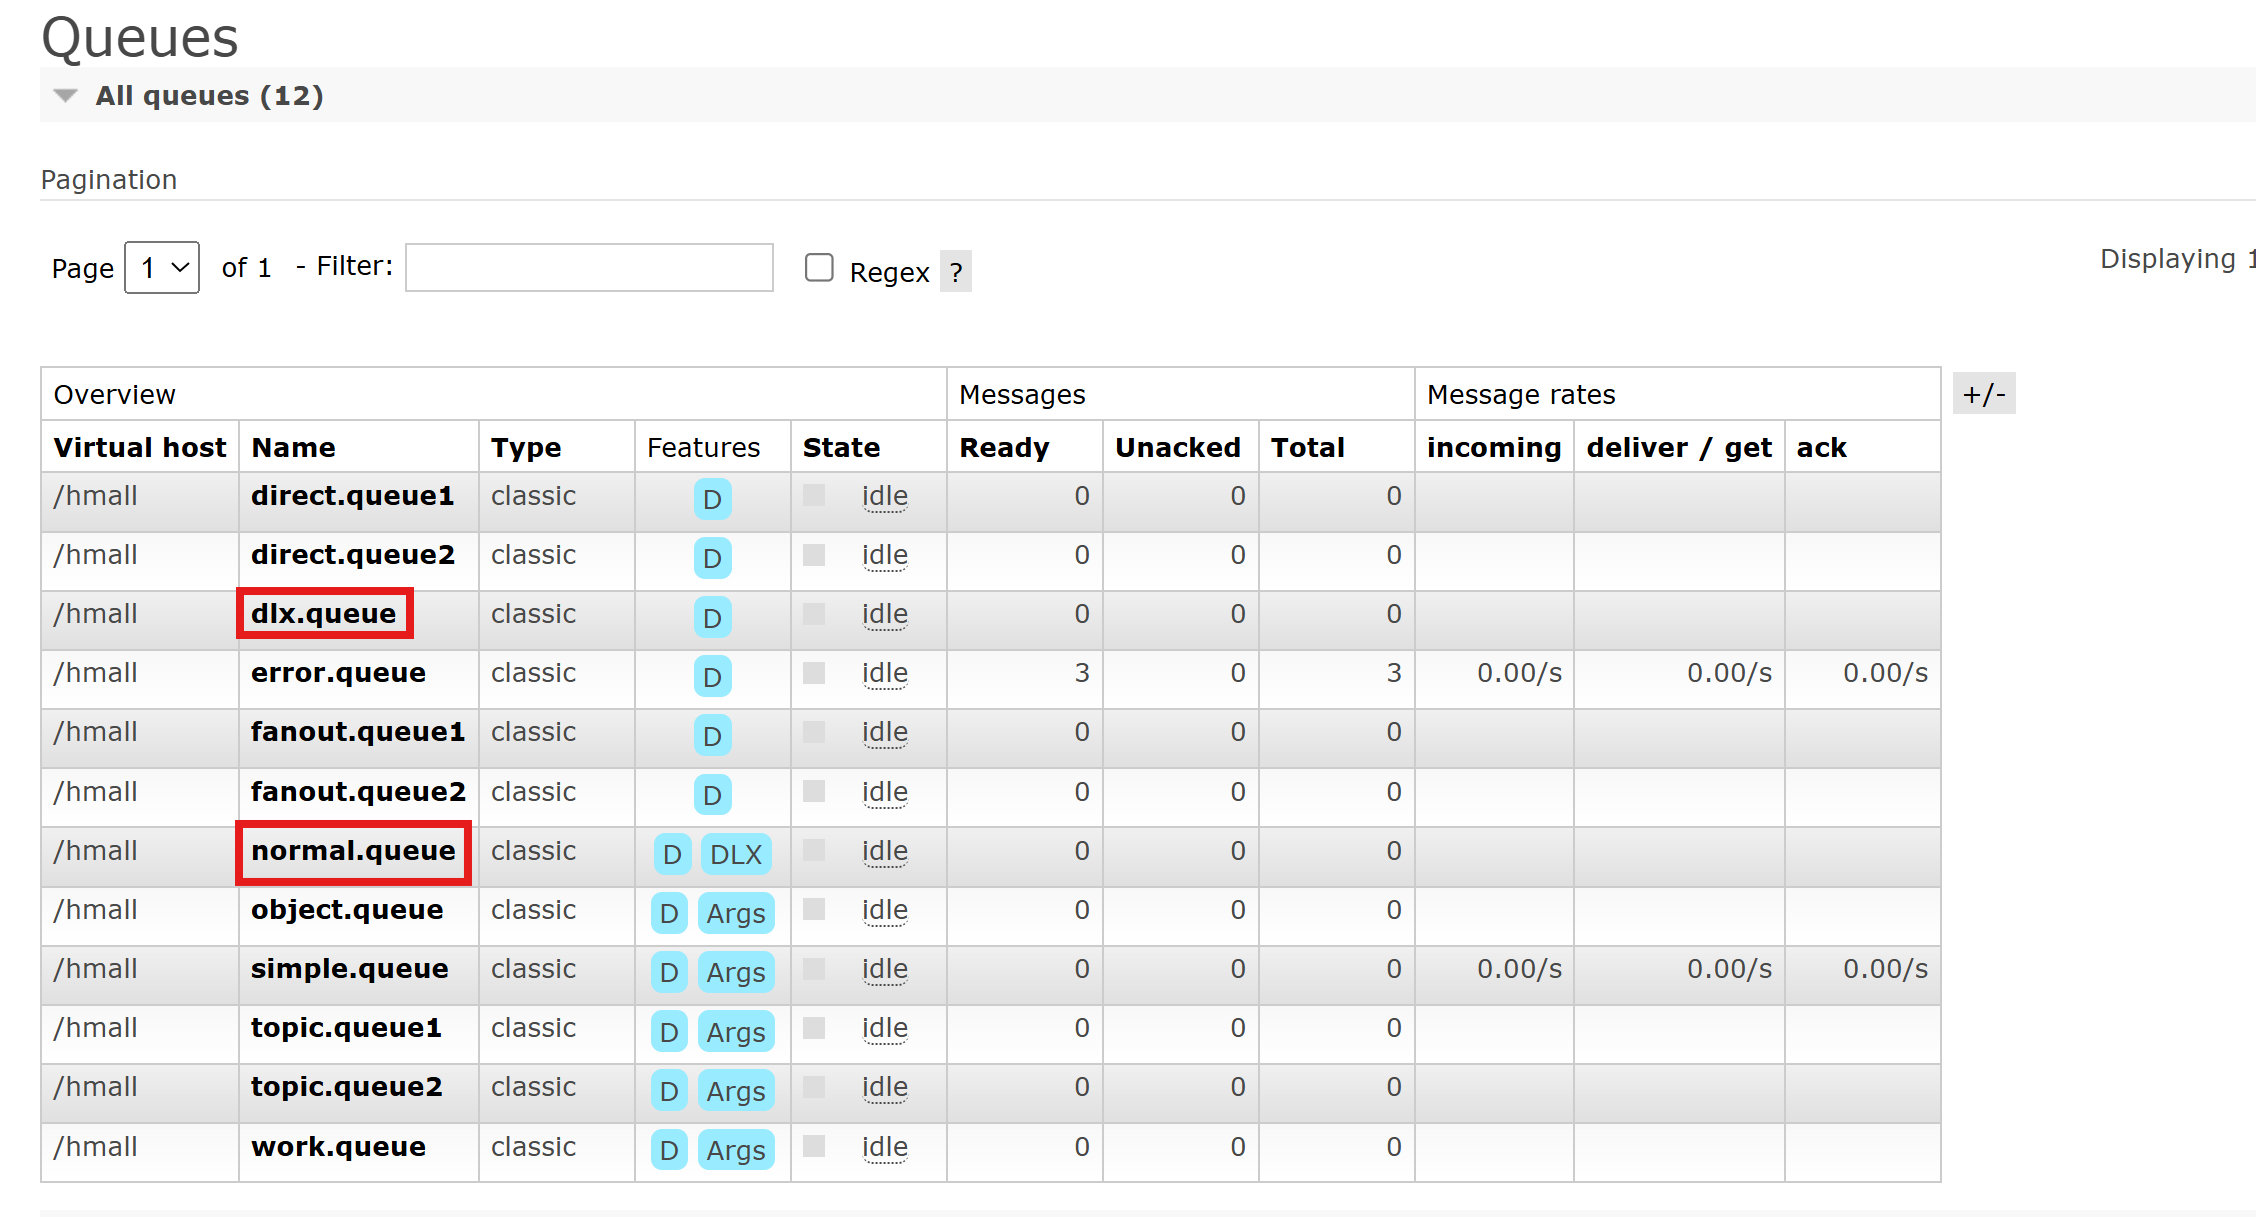The width and height of the screenshot is (2256, 1217).
Task: Enable the Regex checkbox
Action: pos(819,268)
